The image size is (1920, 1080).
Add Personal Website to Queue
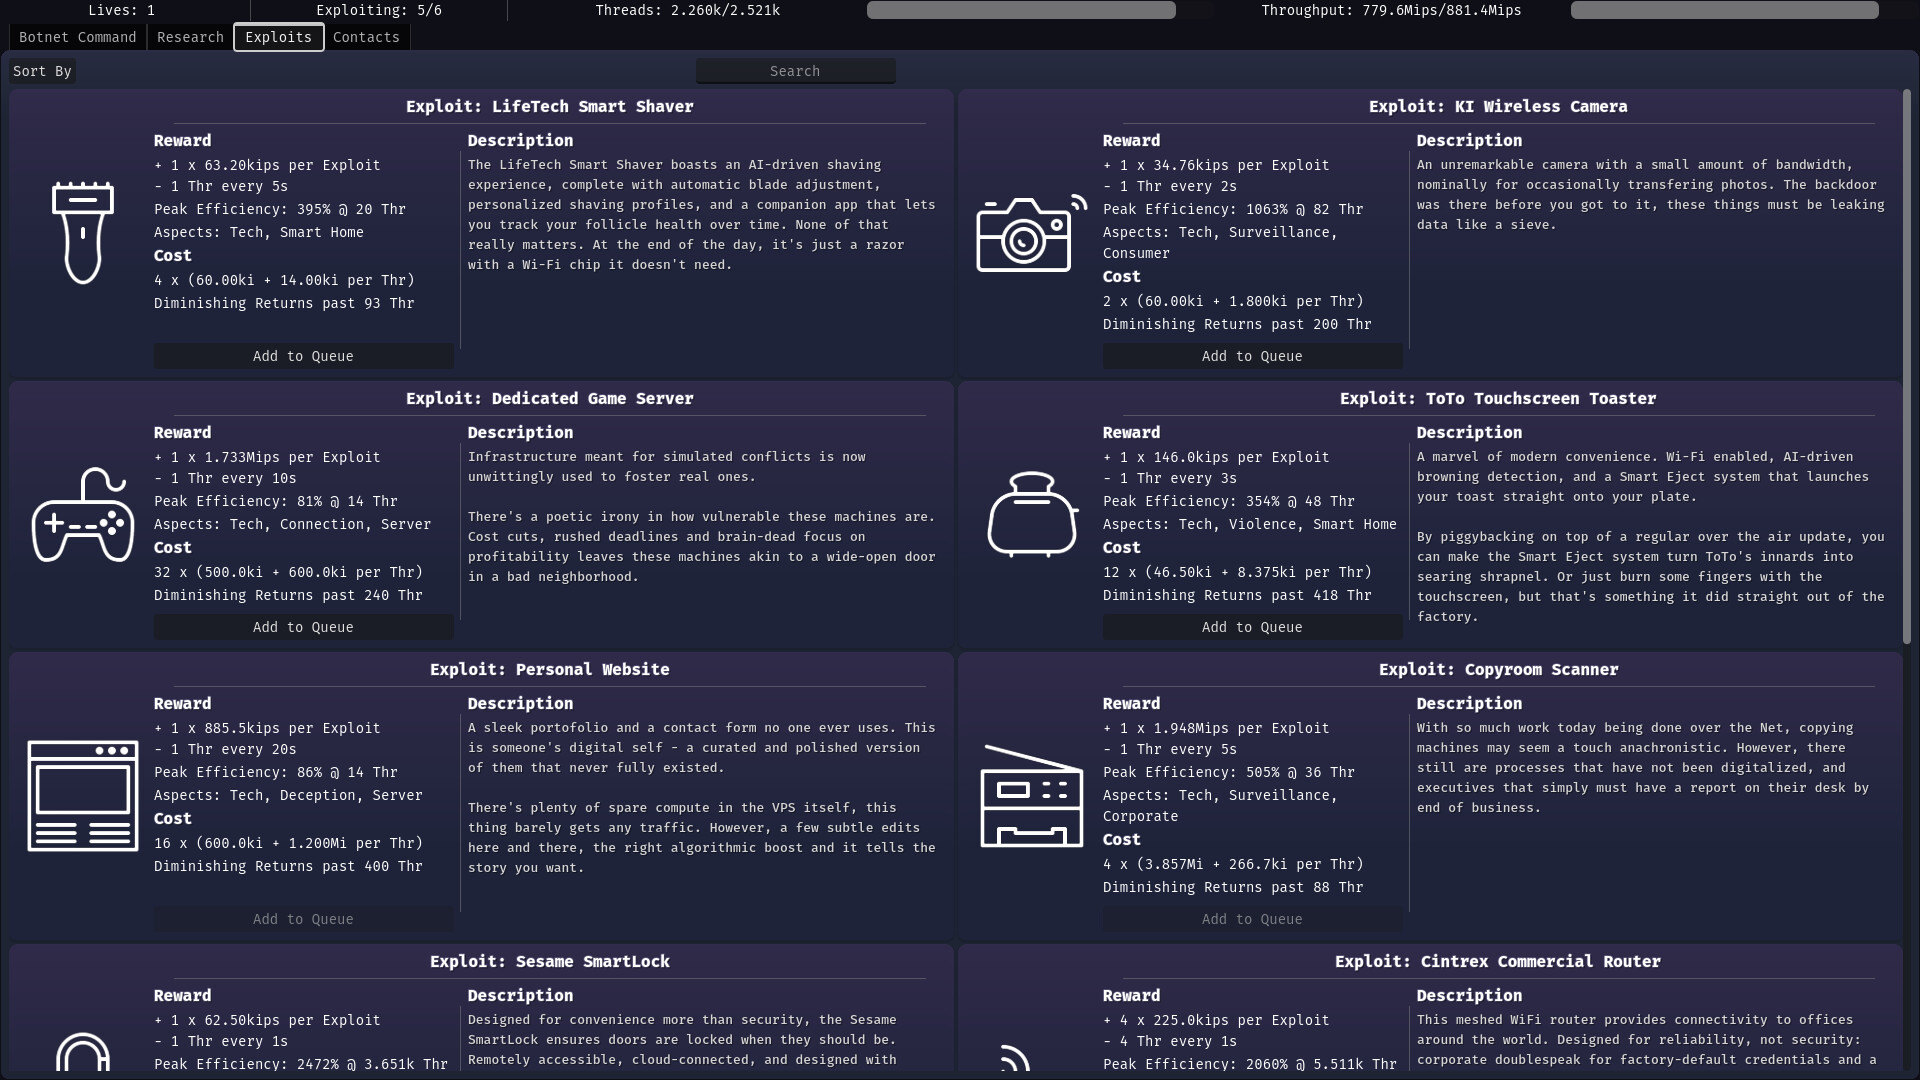303,918
